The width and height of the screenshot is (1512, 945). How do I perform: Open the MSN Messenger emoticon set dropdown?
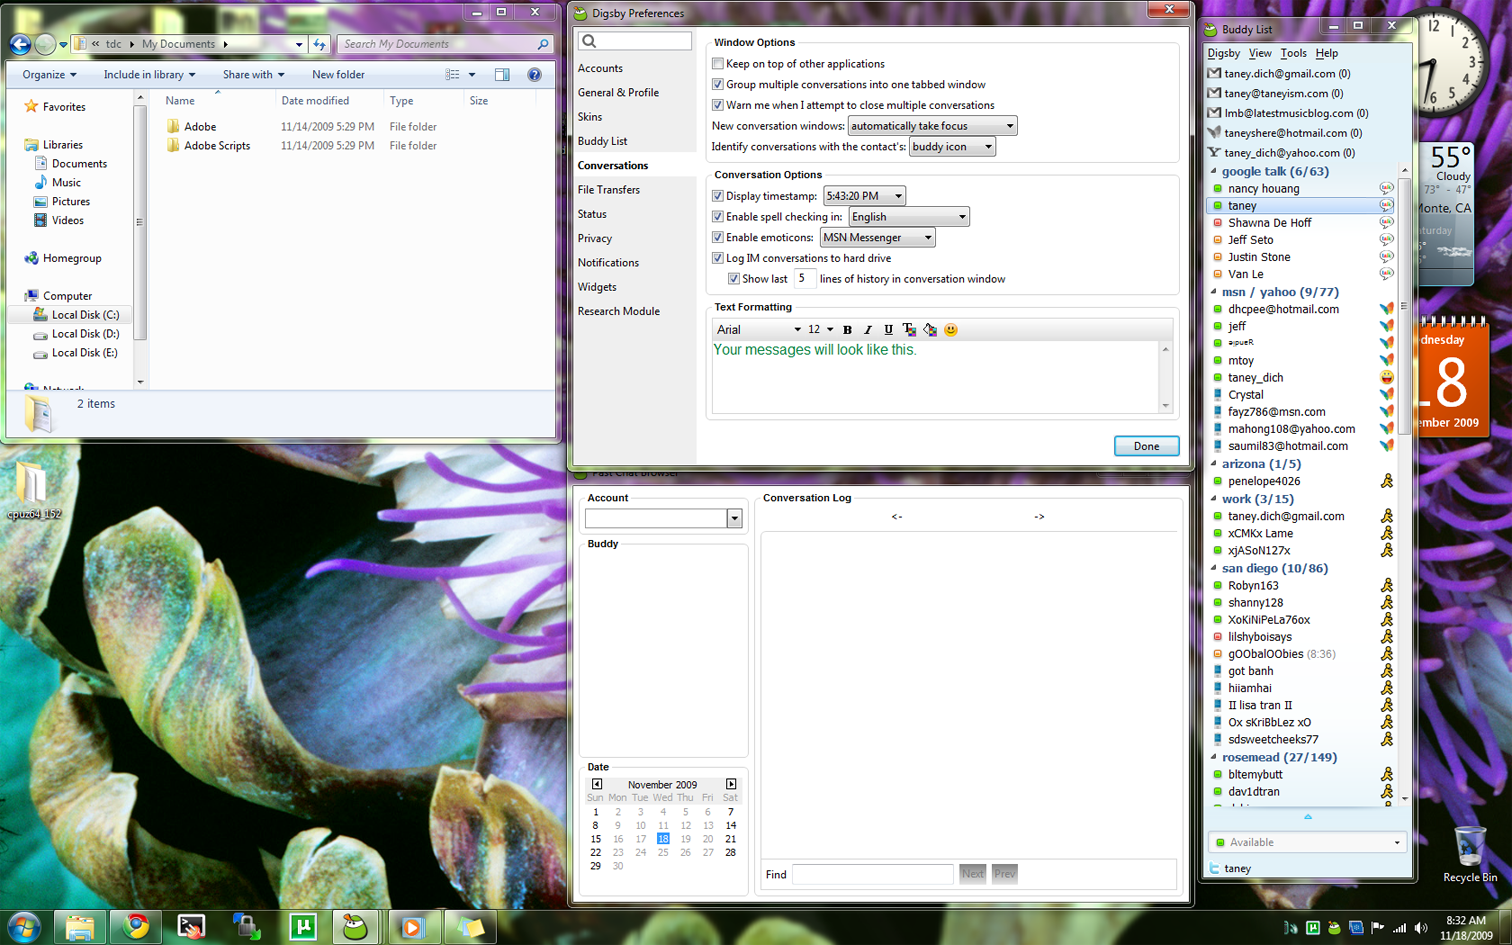[877, 238]
